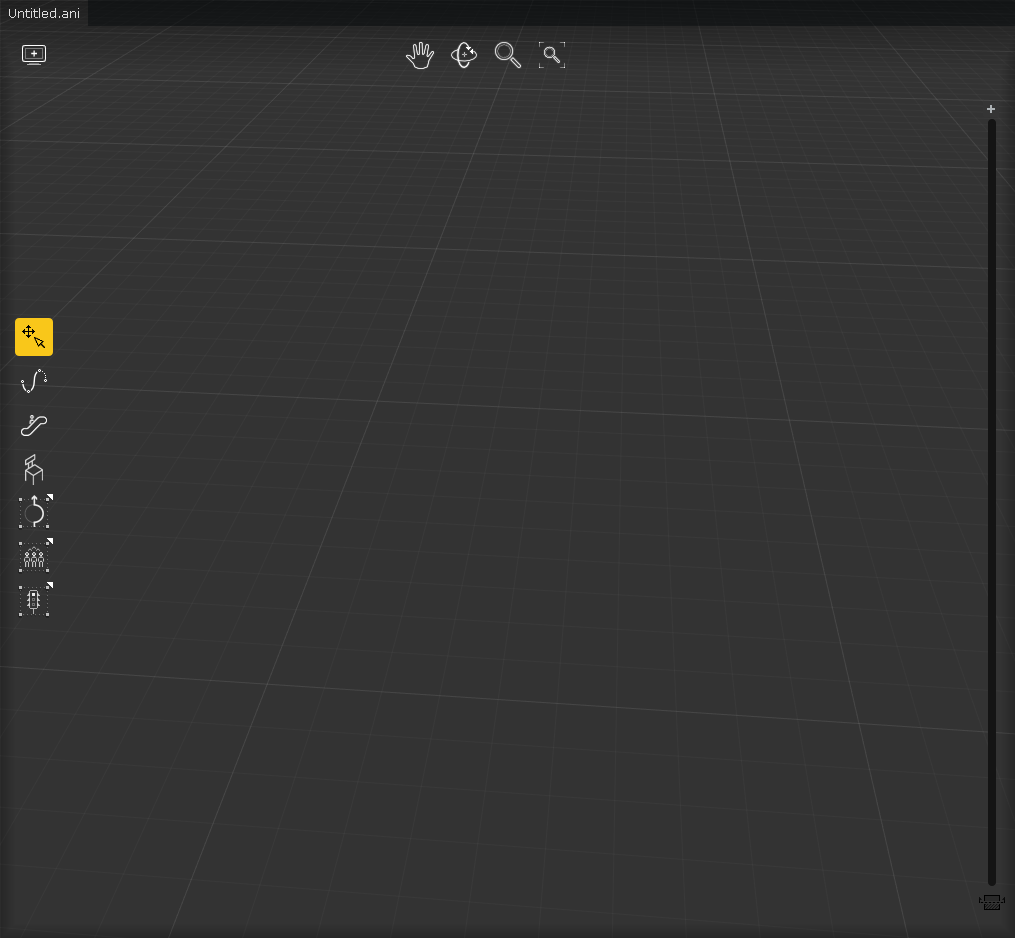Screen dimensions: 1015x938
Task: Deactivate the highlighted selection tool
Action: pos(33,336)
